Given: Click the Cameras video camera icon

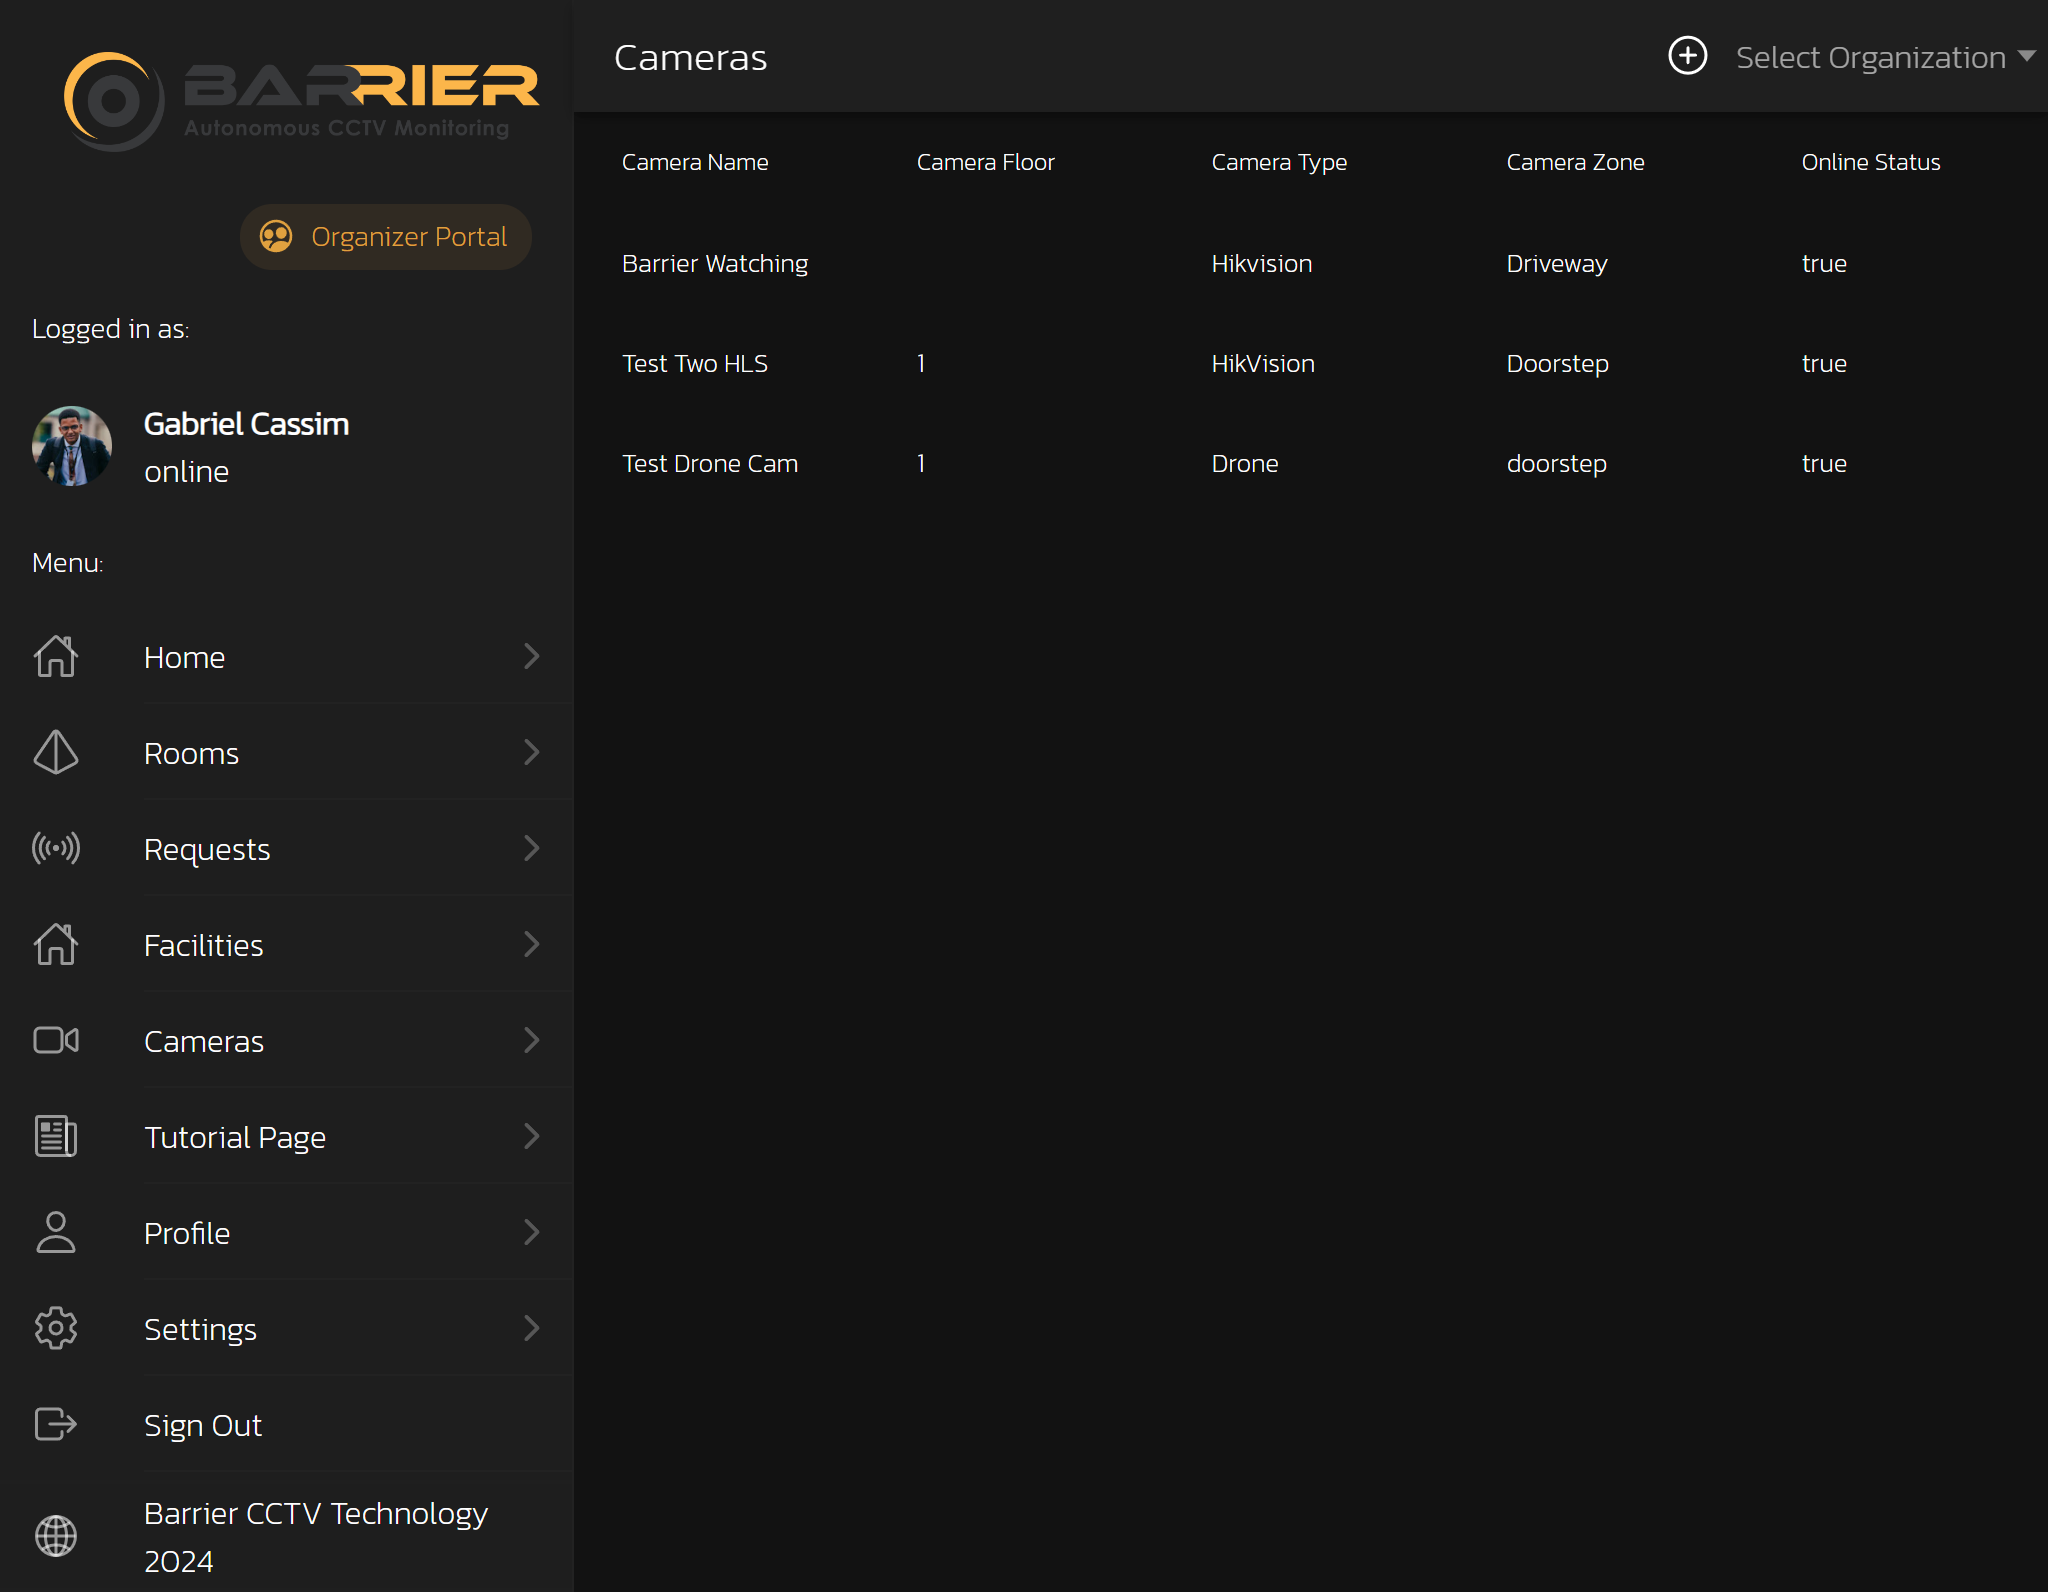Looking at the screenshot, I should pyautogui.click(x=56, y=1040).
